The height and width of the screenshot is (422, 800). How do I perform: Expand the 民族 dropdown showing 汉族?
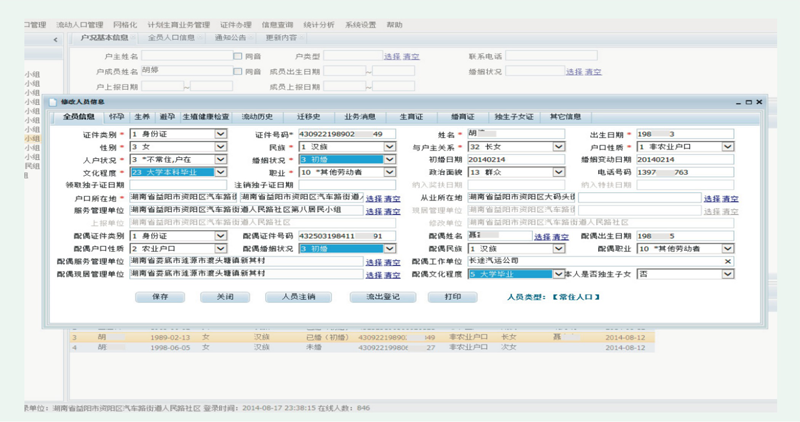point(389,147)
